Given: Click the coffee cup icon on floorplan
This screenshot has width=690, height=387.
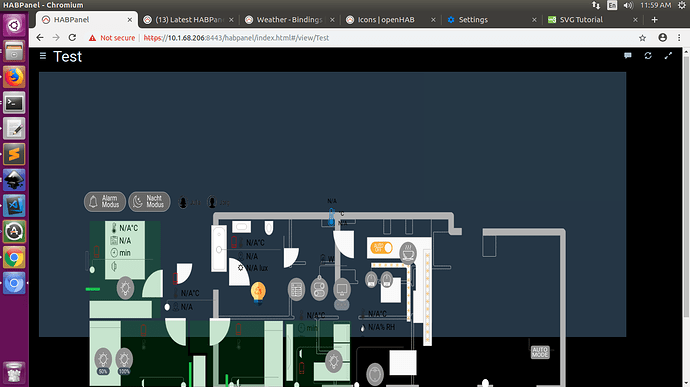Looking at the screenshot, I should coord(408,253).
